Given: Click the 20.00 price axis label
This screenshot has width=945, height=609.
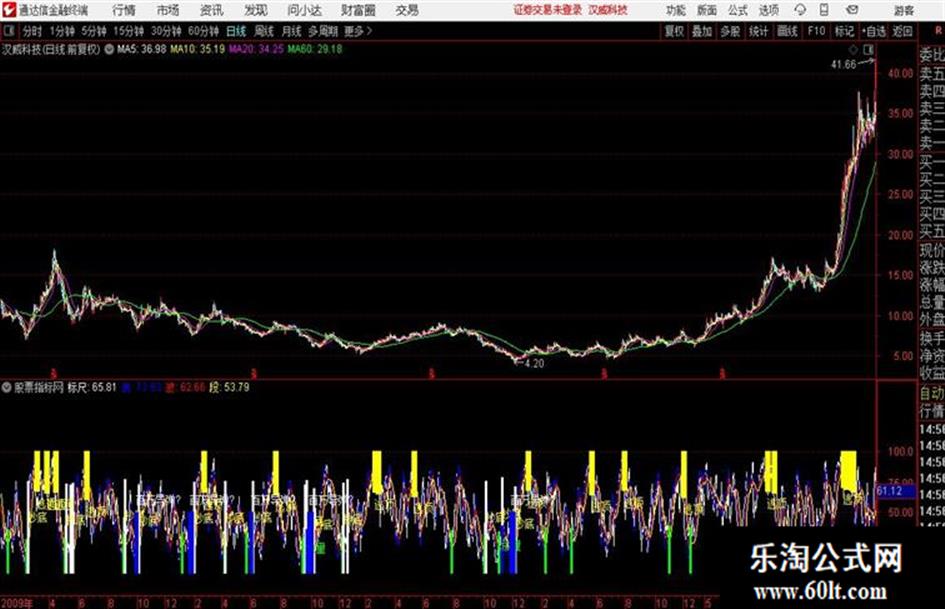Looking at the screenshot, I should [900, 235].
